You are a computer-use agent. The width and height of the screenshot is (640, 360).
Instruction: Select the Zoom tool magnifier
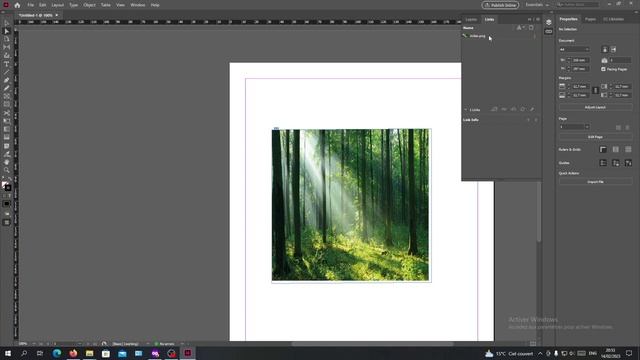click(x=7, y=170)
